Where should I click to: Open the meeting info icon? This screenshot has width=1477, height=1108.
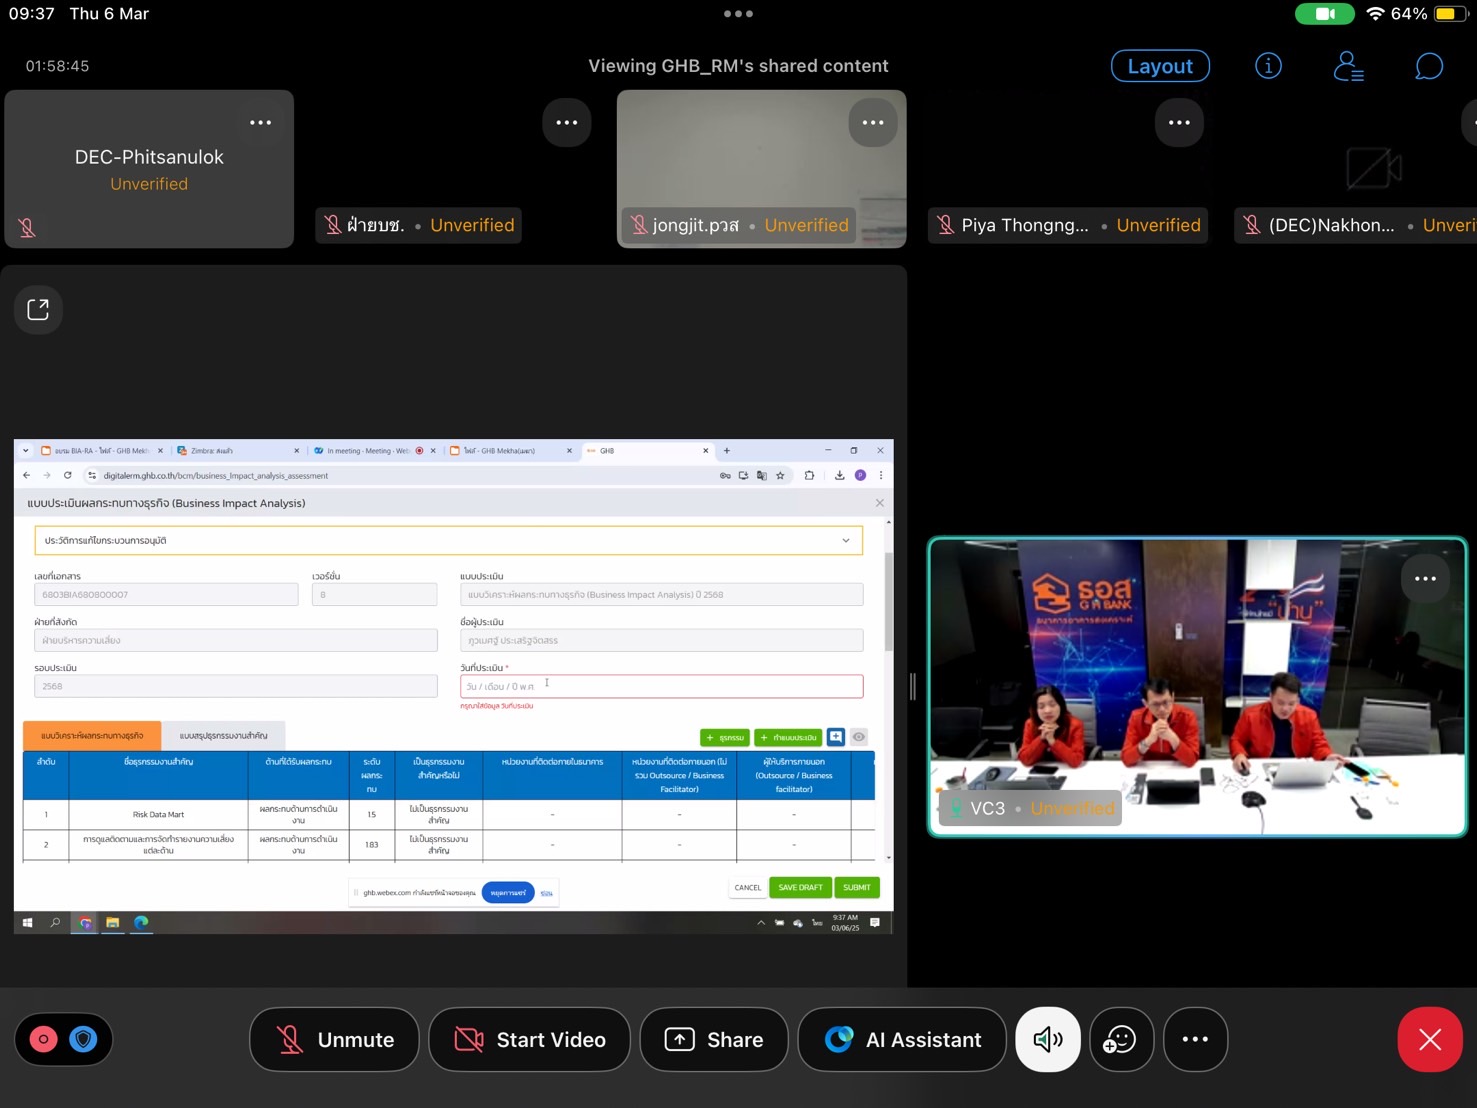coord(1268,66)
